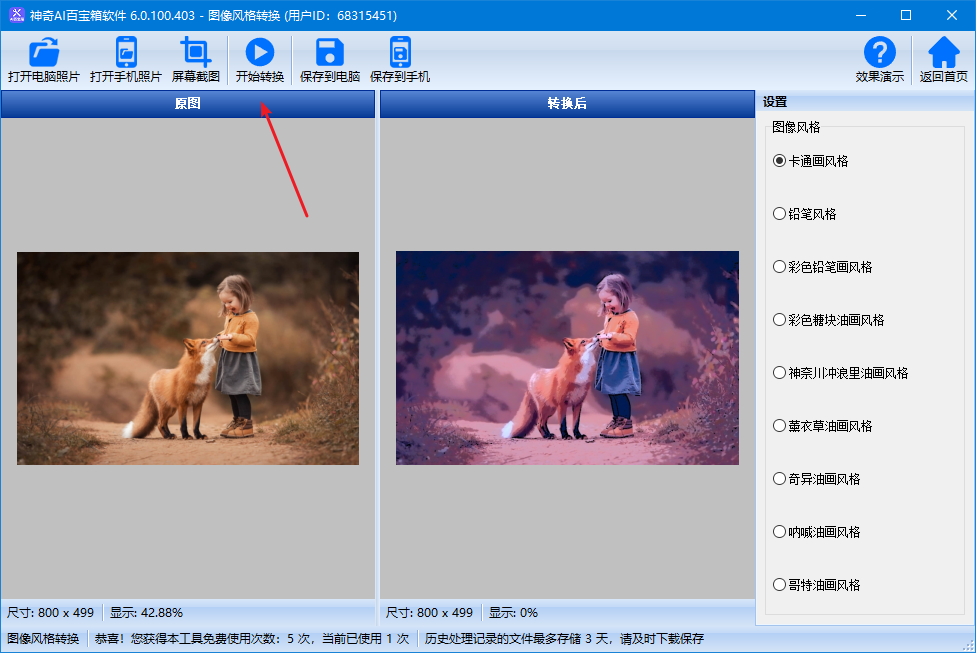Screen dimensions: 976x653
Task: Select candy oil painting style (彩色糖块油画风格)
Action: (780, 319)
